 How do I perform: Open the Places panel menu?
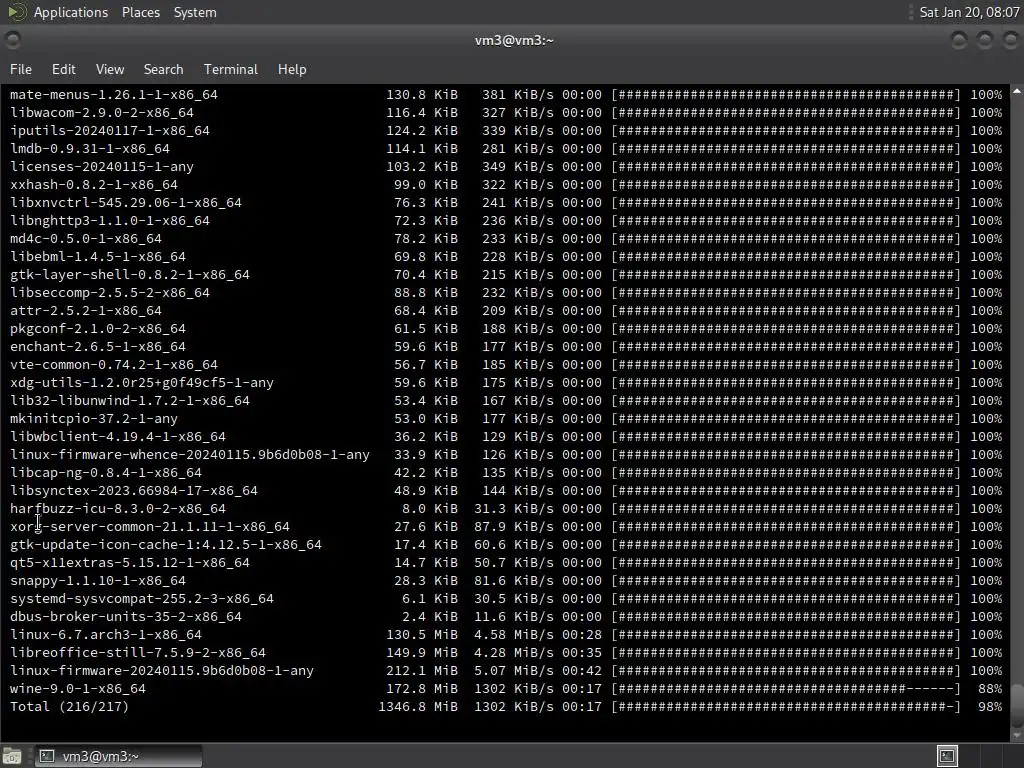(x=140, y=12)
